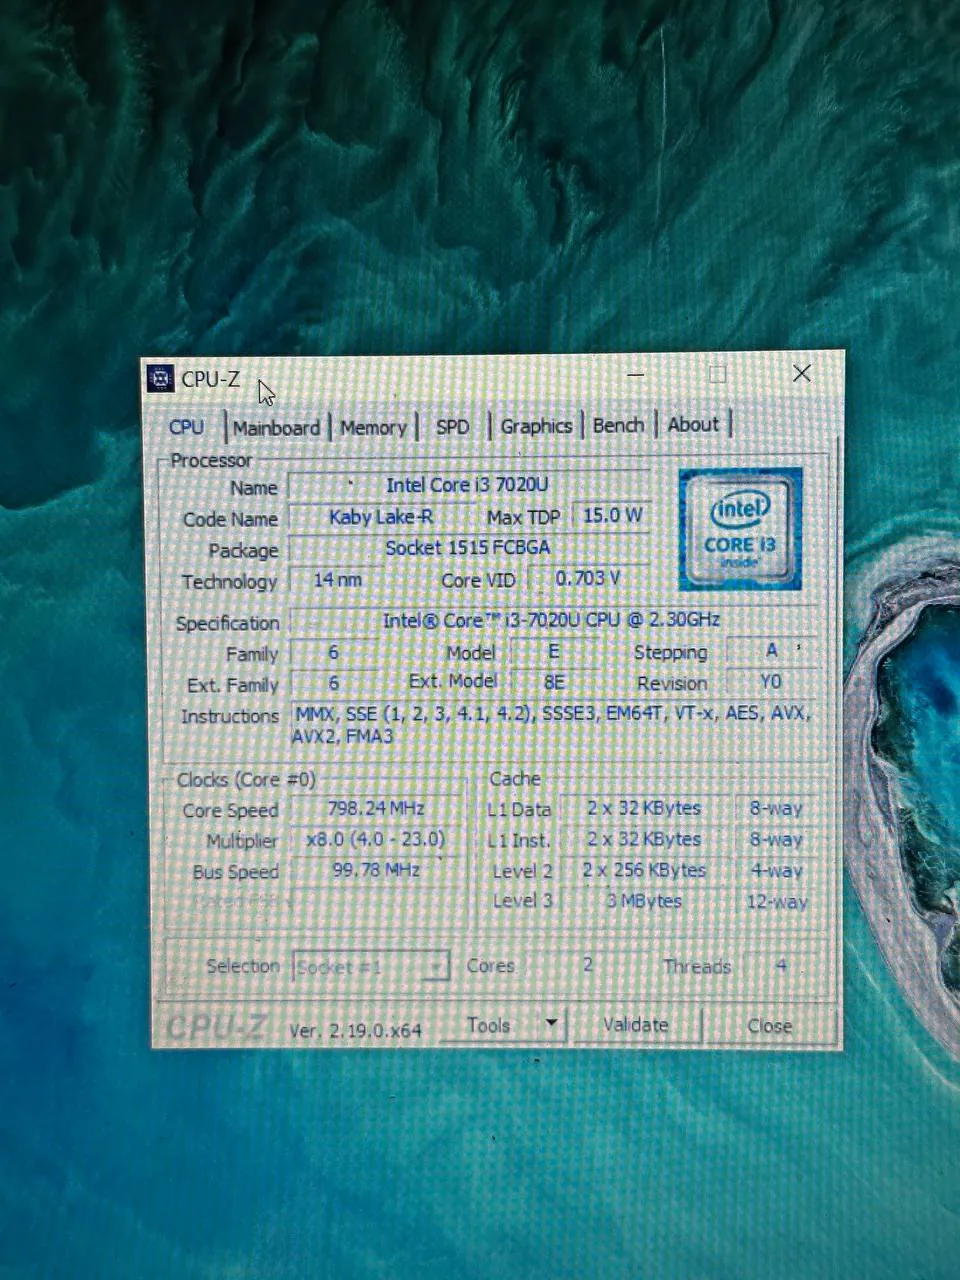The width and height of the screenshot is (960, 1280).
Task: Show the About tab
Action: coord(693,423)
